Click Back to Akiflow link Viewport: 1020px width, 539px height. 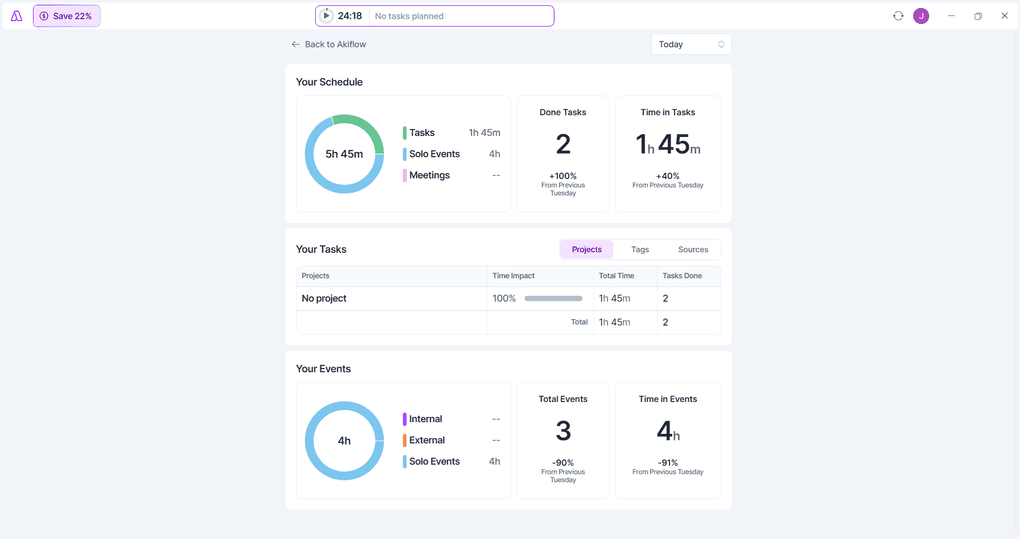335,44
